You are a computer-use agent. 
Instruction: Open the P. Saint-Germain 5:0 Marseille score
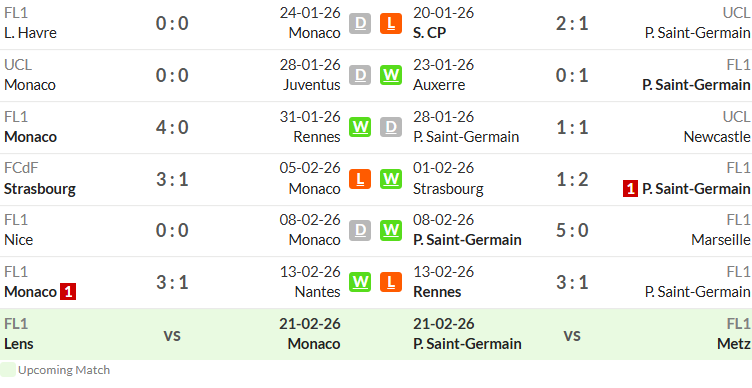pos(572,231)
